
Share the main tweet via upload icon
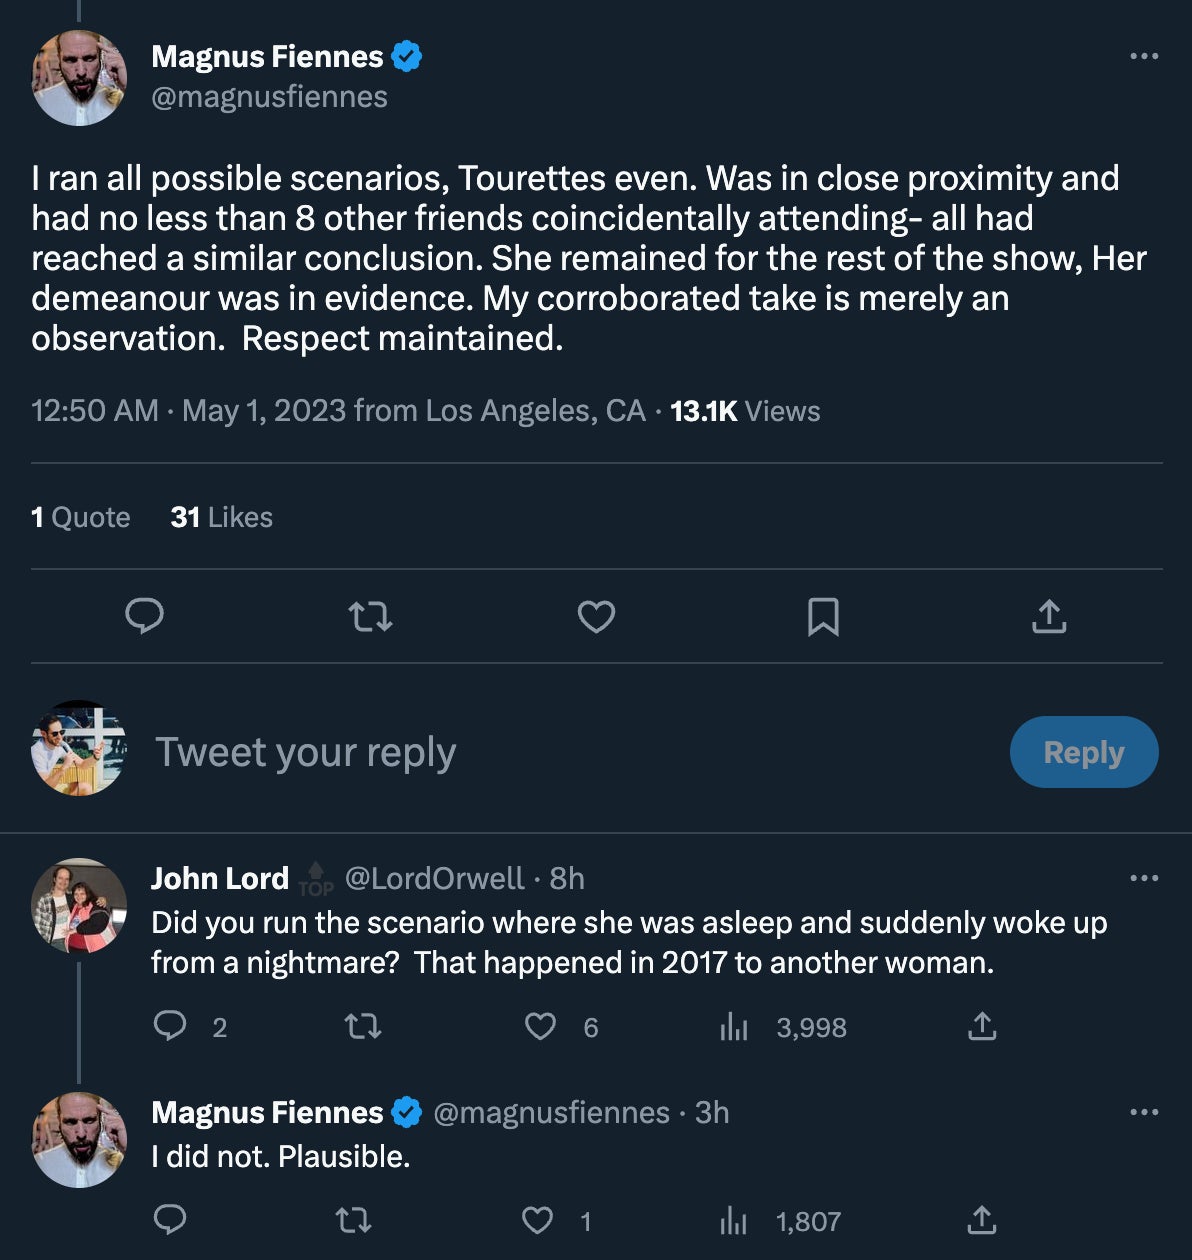tap(1048, 617)
